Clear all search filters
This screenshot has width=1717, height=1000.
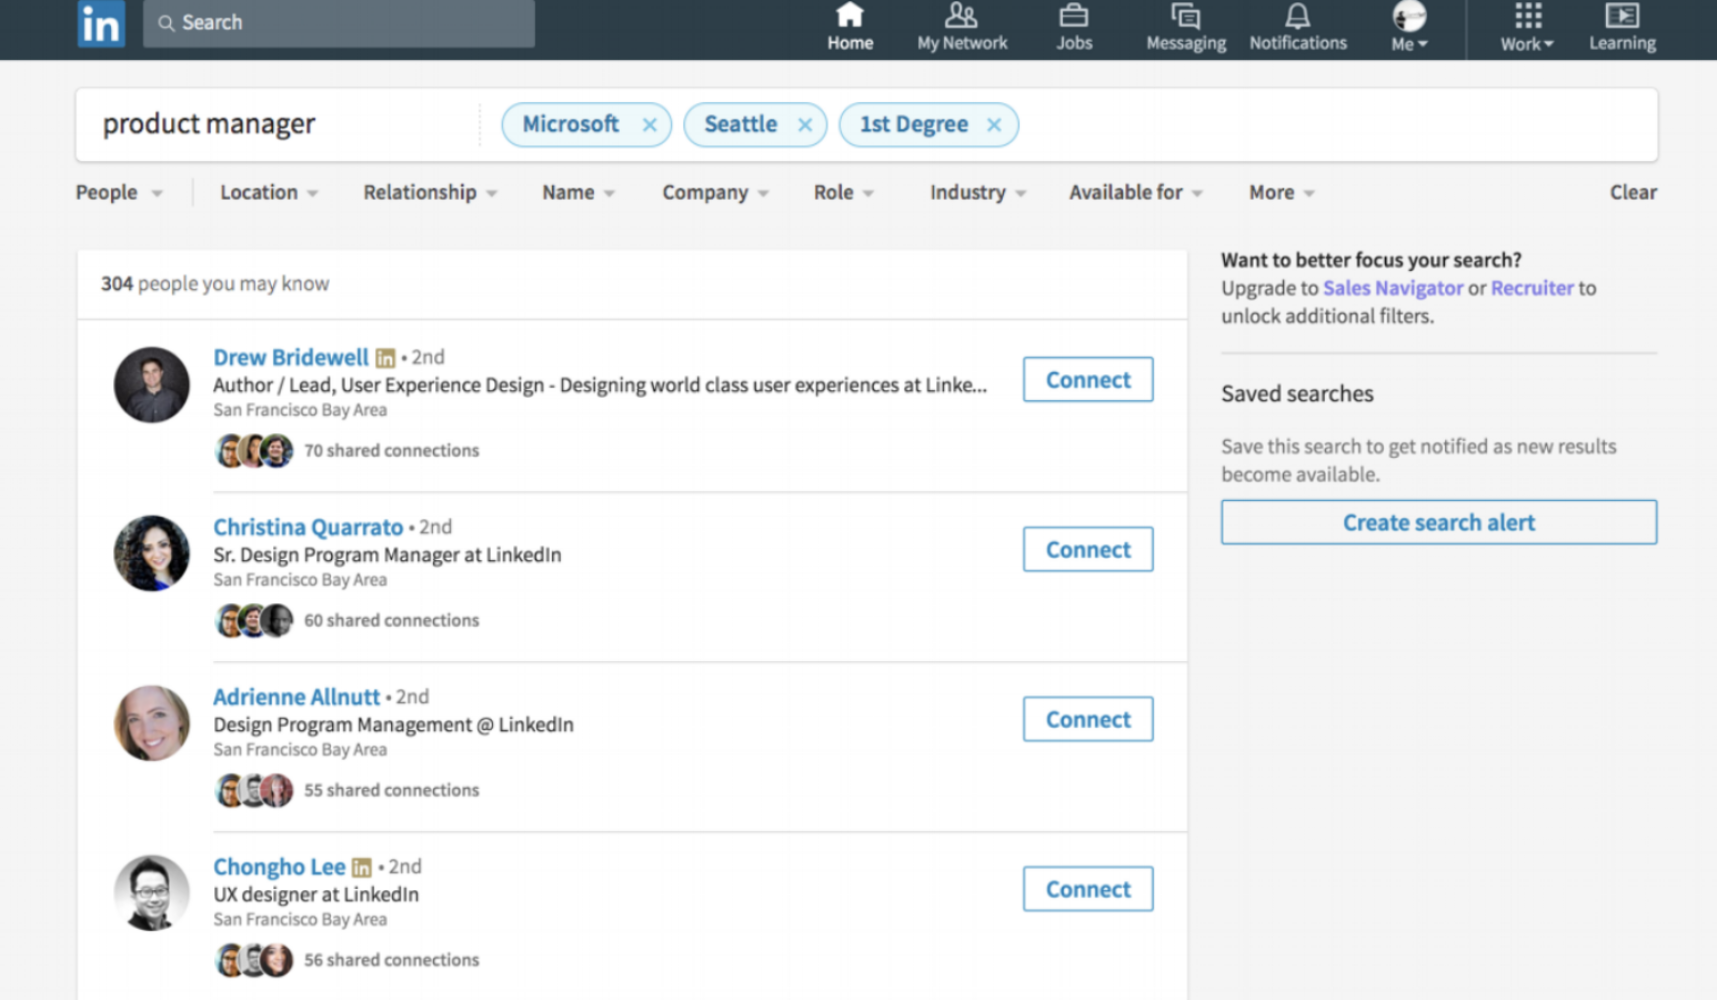(1633, 192)
